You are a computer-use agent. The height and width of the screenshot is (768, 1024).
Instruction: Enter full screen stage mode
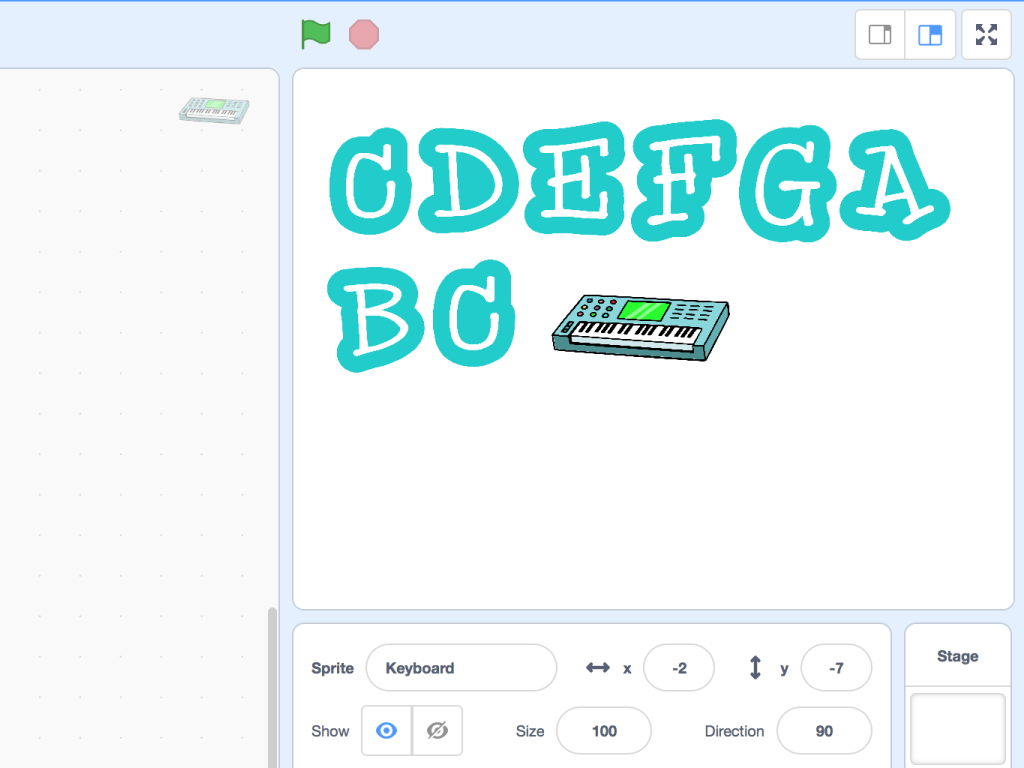click(x=986, y=35)
